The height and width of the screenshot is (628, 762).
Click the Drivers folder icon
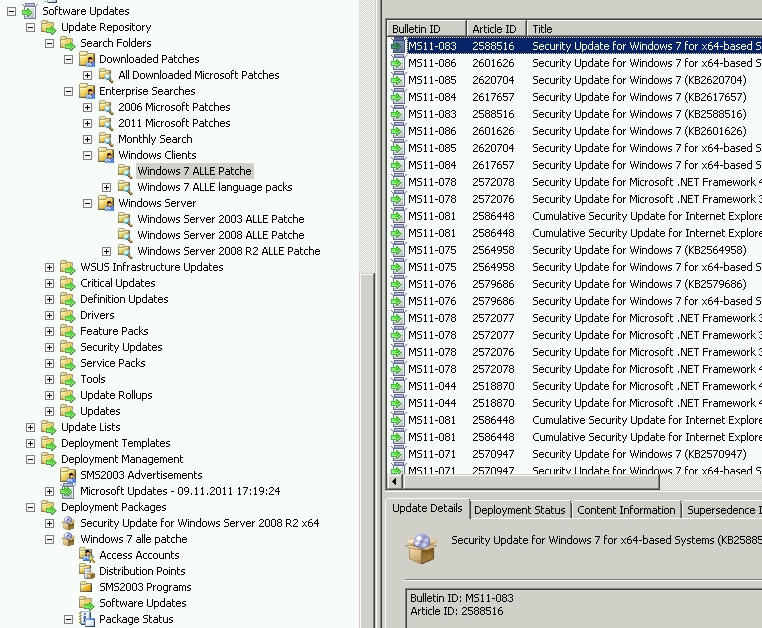pos(68,315)
